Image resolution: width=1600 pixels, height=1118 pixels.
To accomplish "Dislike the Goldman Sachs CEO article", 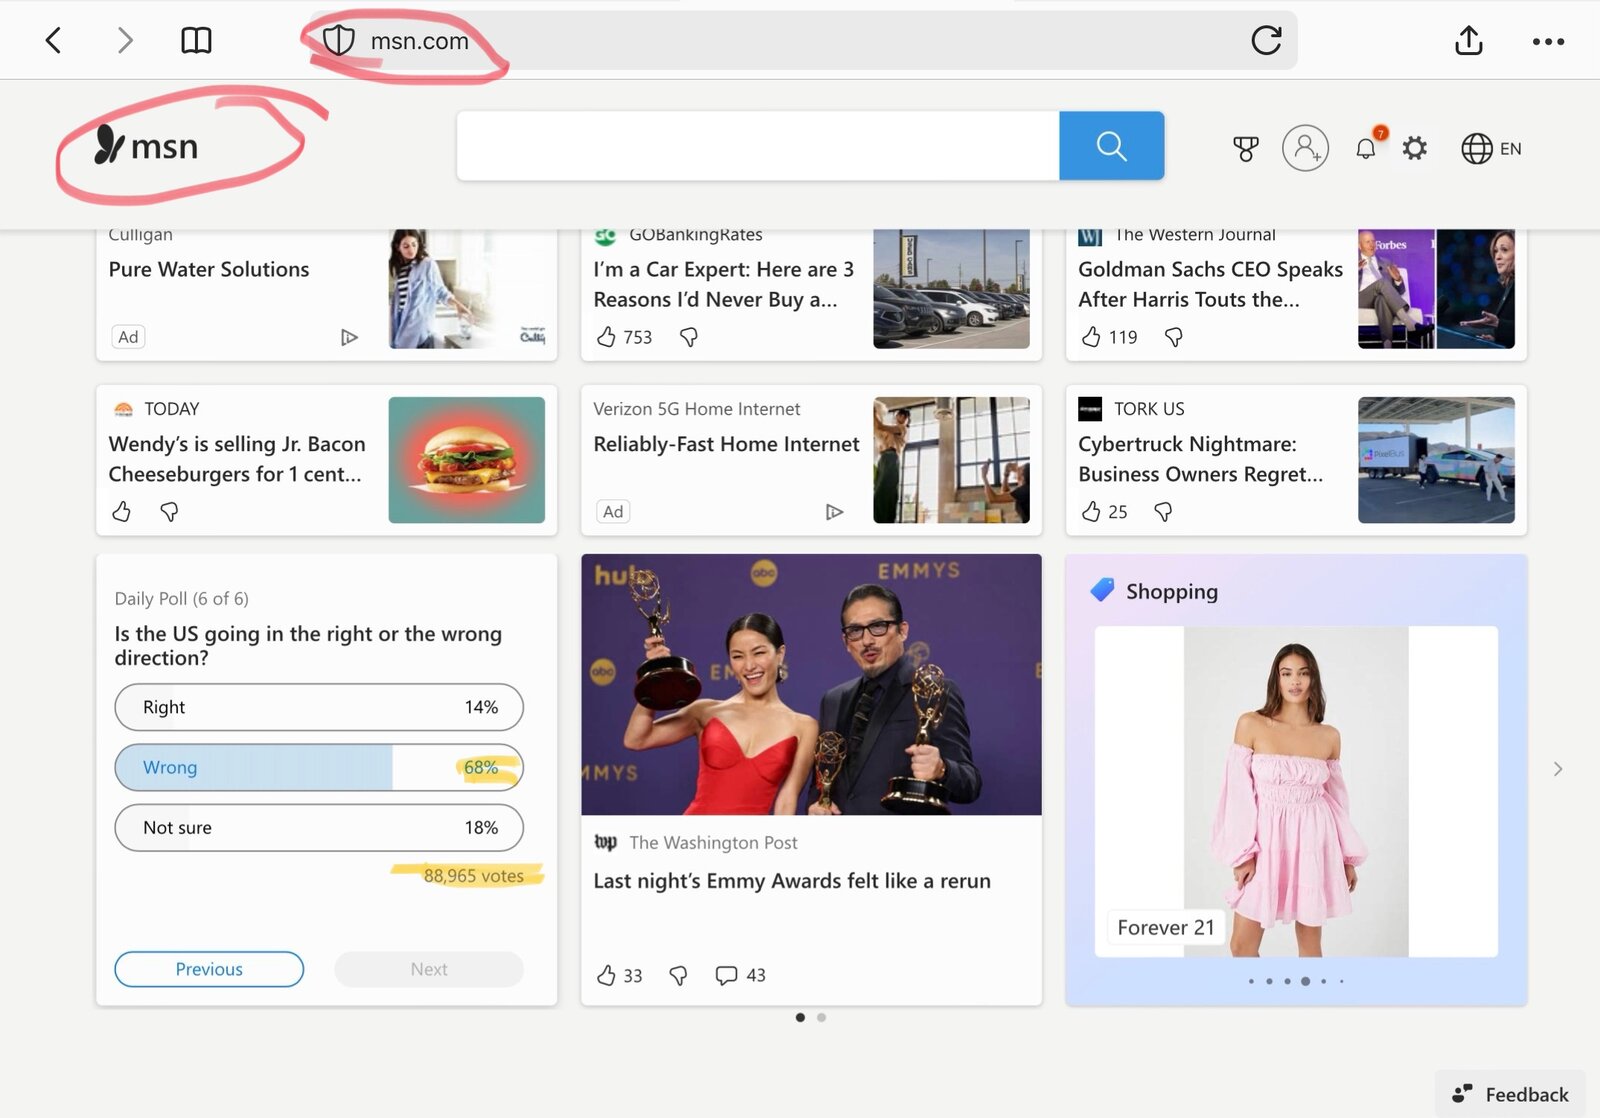I will [1173, 337].
